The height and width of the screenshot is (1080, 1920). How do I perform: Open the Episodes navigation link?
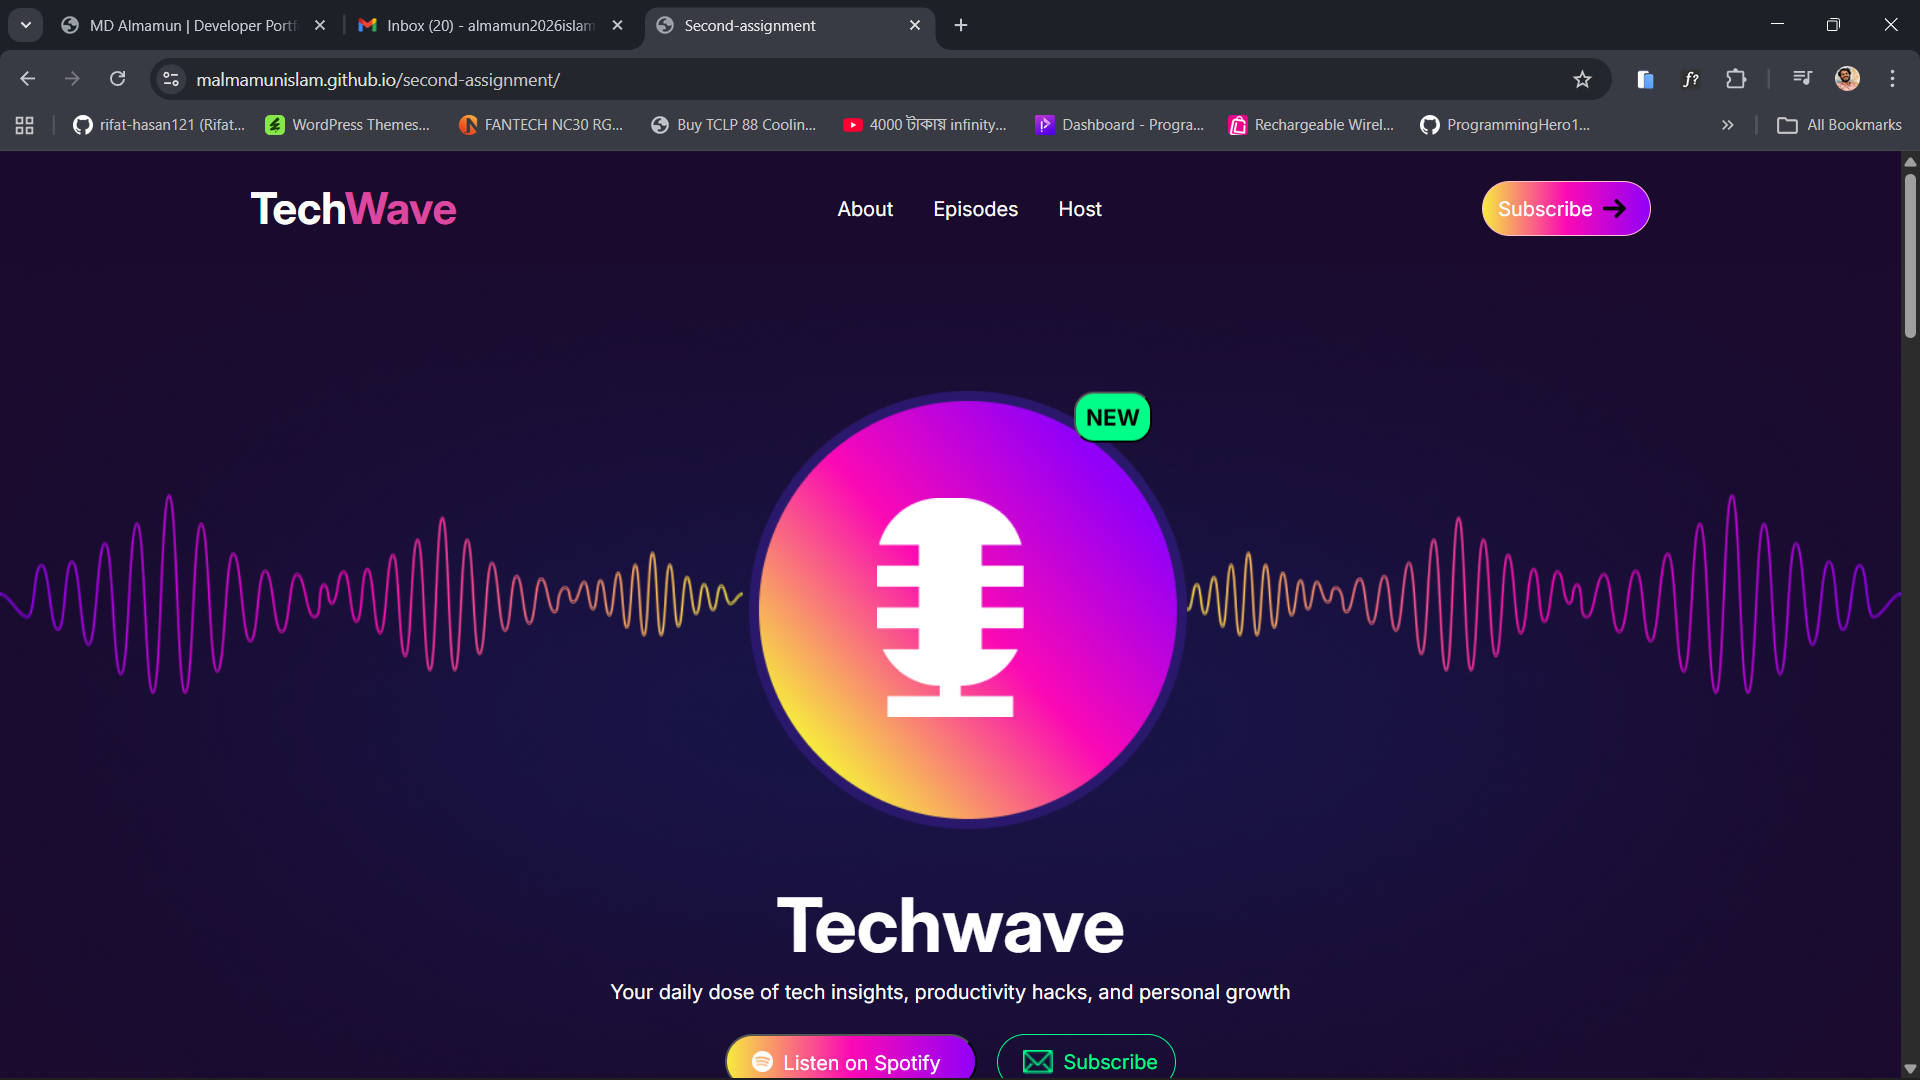tap(975, 209)
